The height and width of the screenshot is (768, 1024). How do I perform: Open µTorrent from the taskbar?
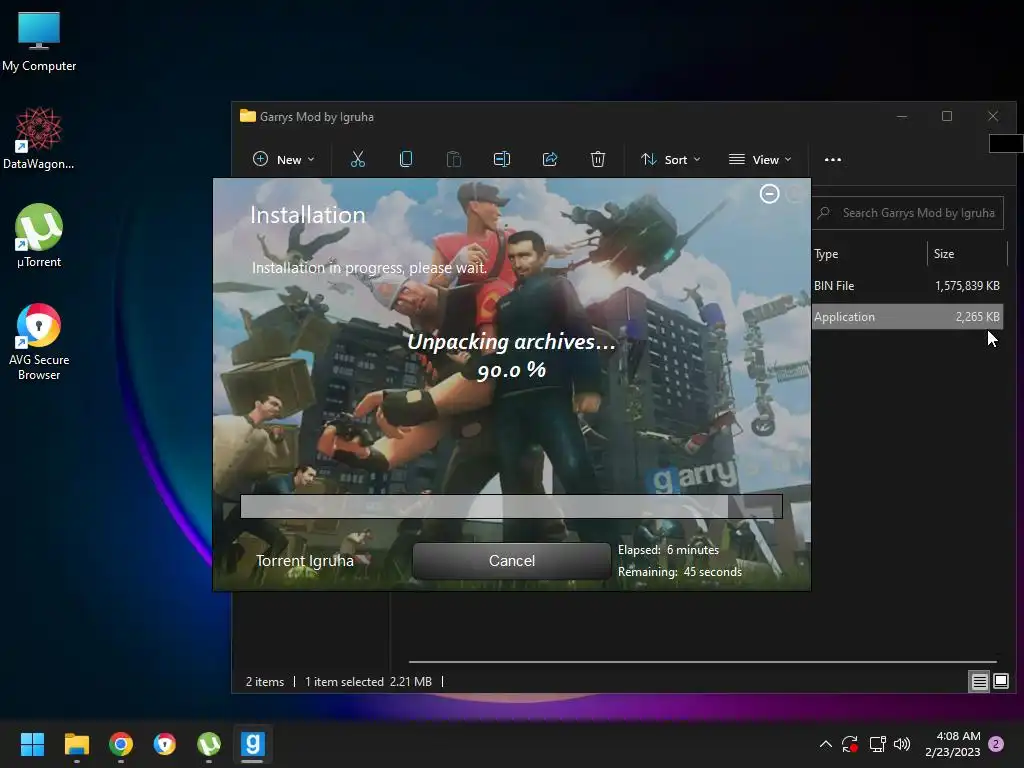pyautogui.click(x=209, y=744)
